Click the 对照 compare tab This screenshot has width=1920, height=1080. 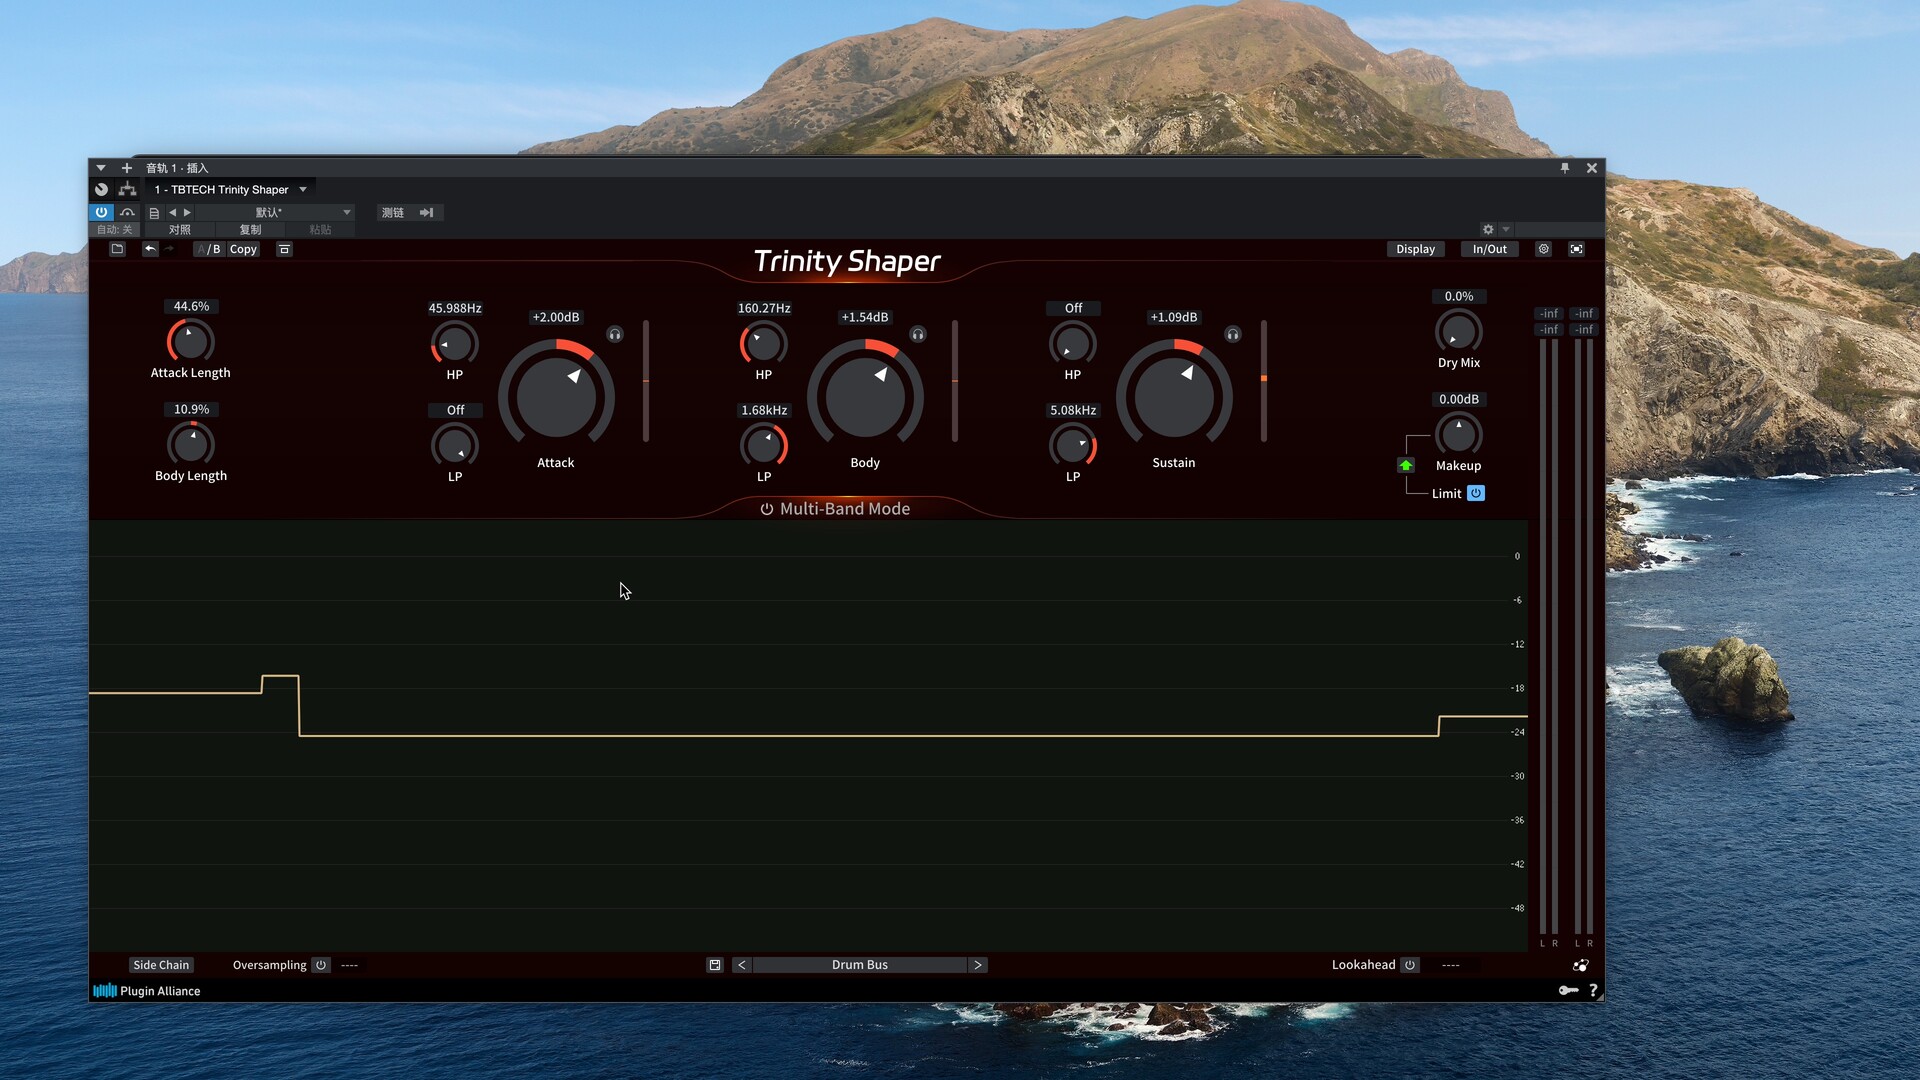point(180,230)
